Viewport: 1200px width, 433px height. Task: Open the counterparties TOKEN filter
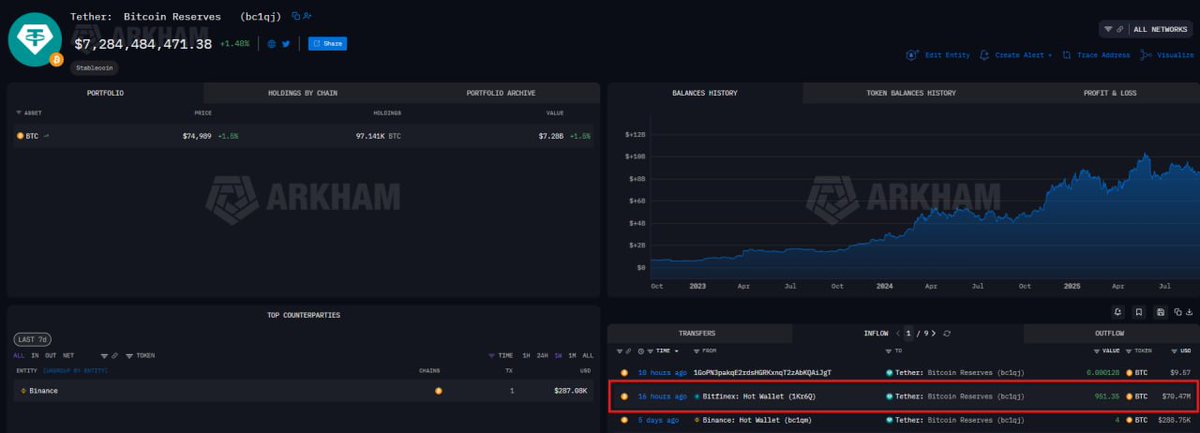141,355
